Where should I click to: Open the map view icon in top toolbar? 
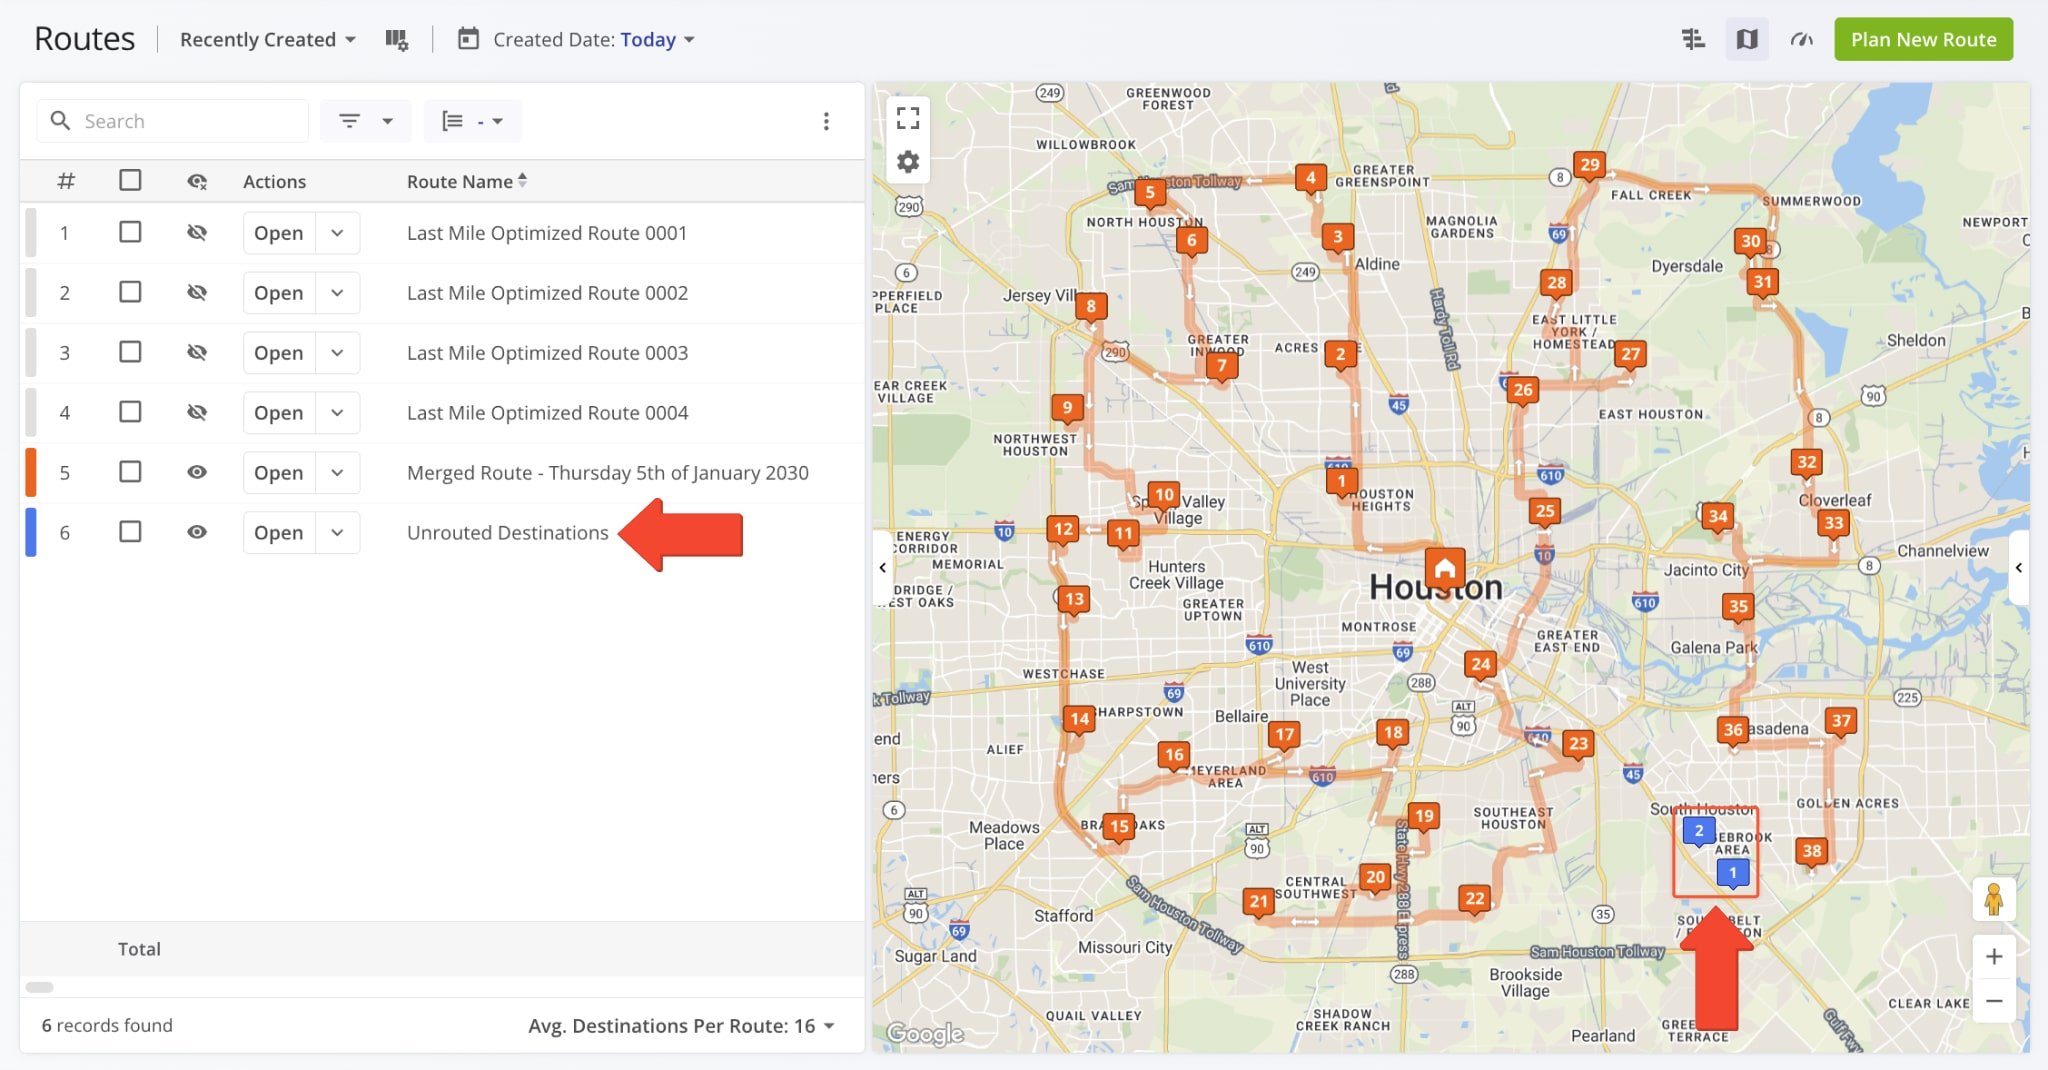[1746, 39]
